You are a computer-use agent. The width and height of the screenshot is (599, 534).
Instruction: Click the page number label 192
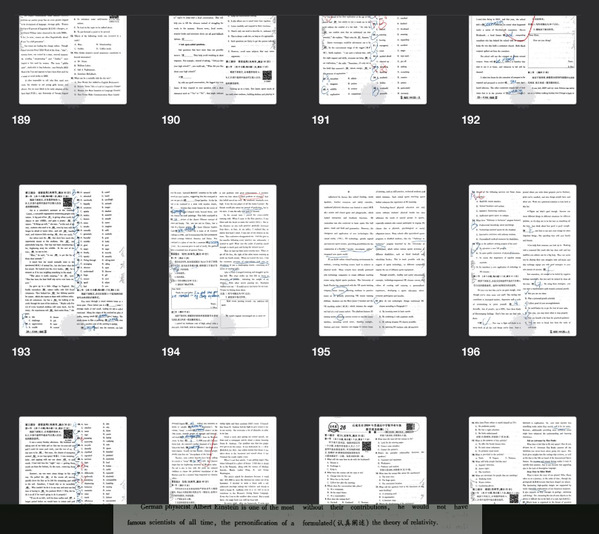[471, 120]
